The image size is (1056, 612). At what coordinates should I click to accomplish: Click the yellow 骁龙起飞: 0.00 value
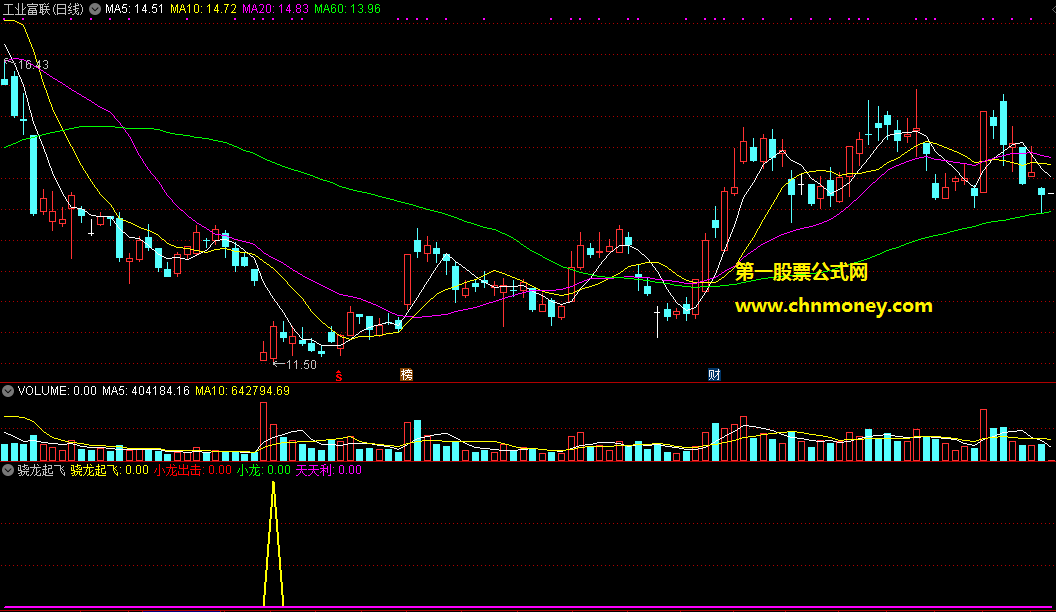point(110,470)
